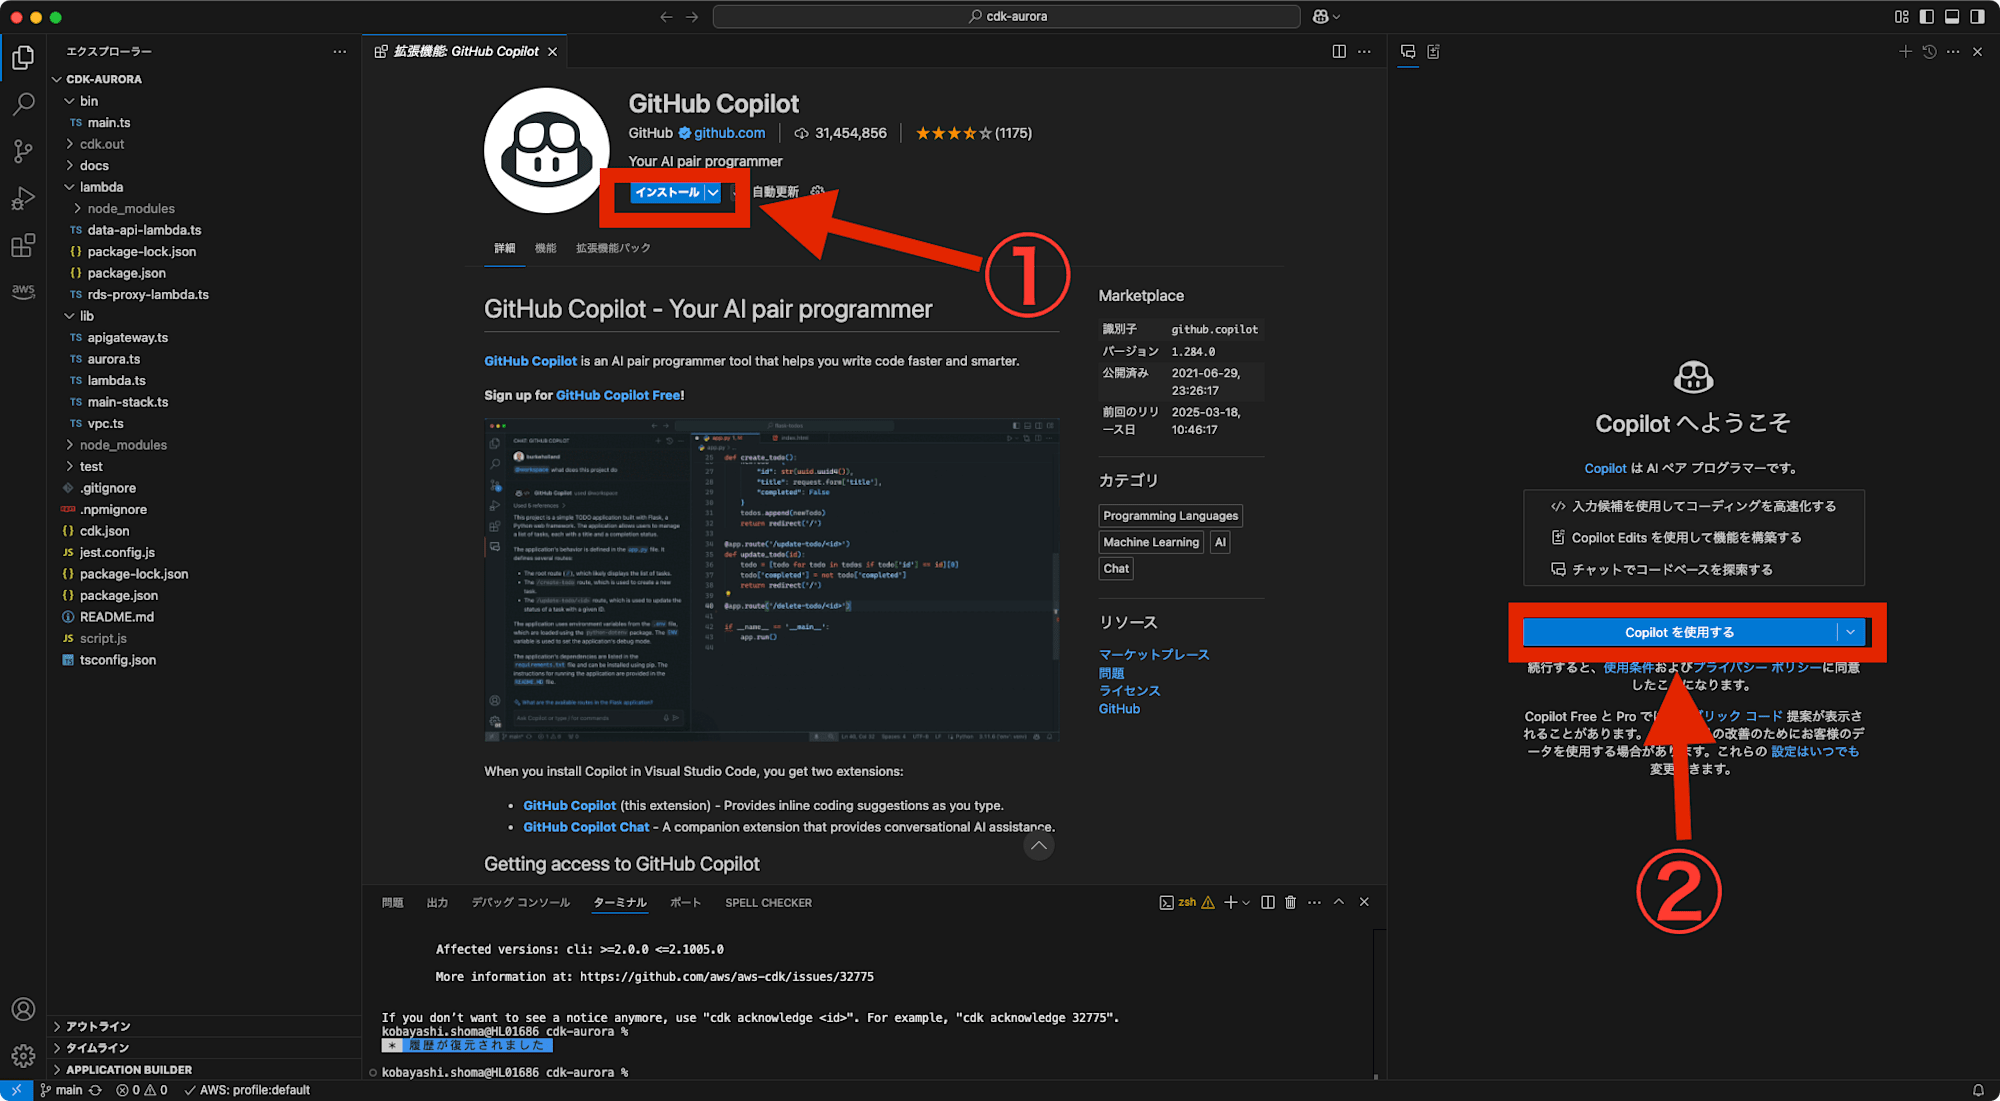Click the scroll-to-top arrow button
2000x1101 pixels.
[1039, 846]
